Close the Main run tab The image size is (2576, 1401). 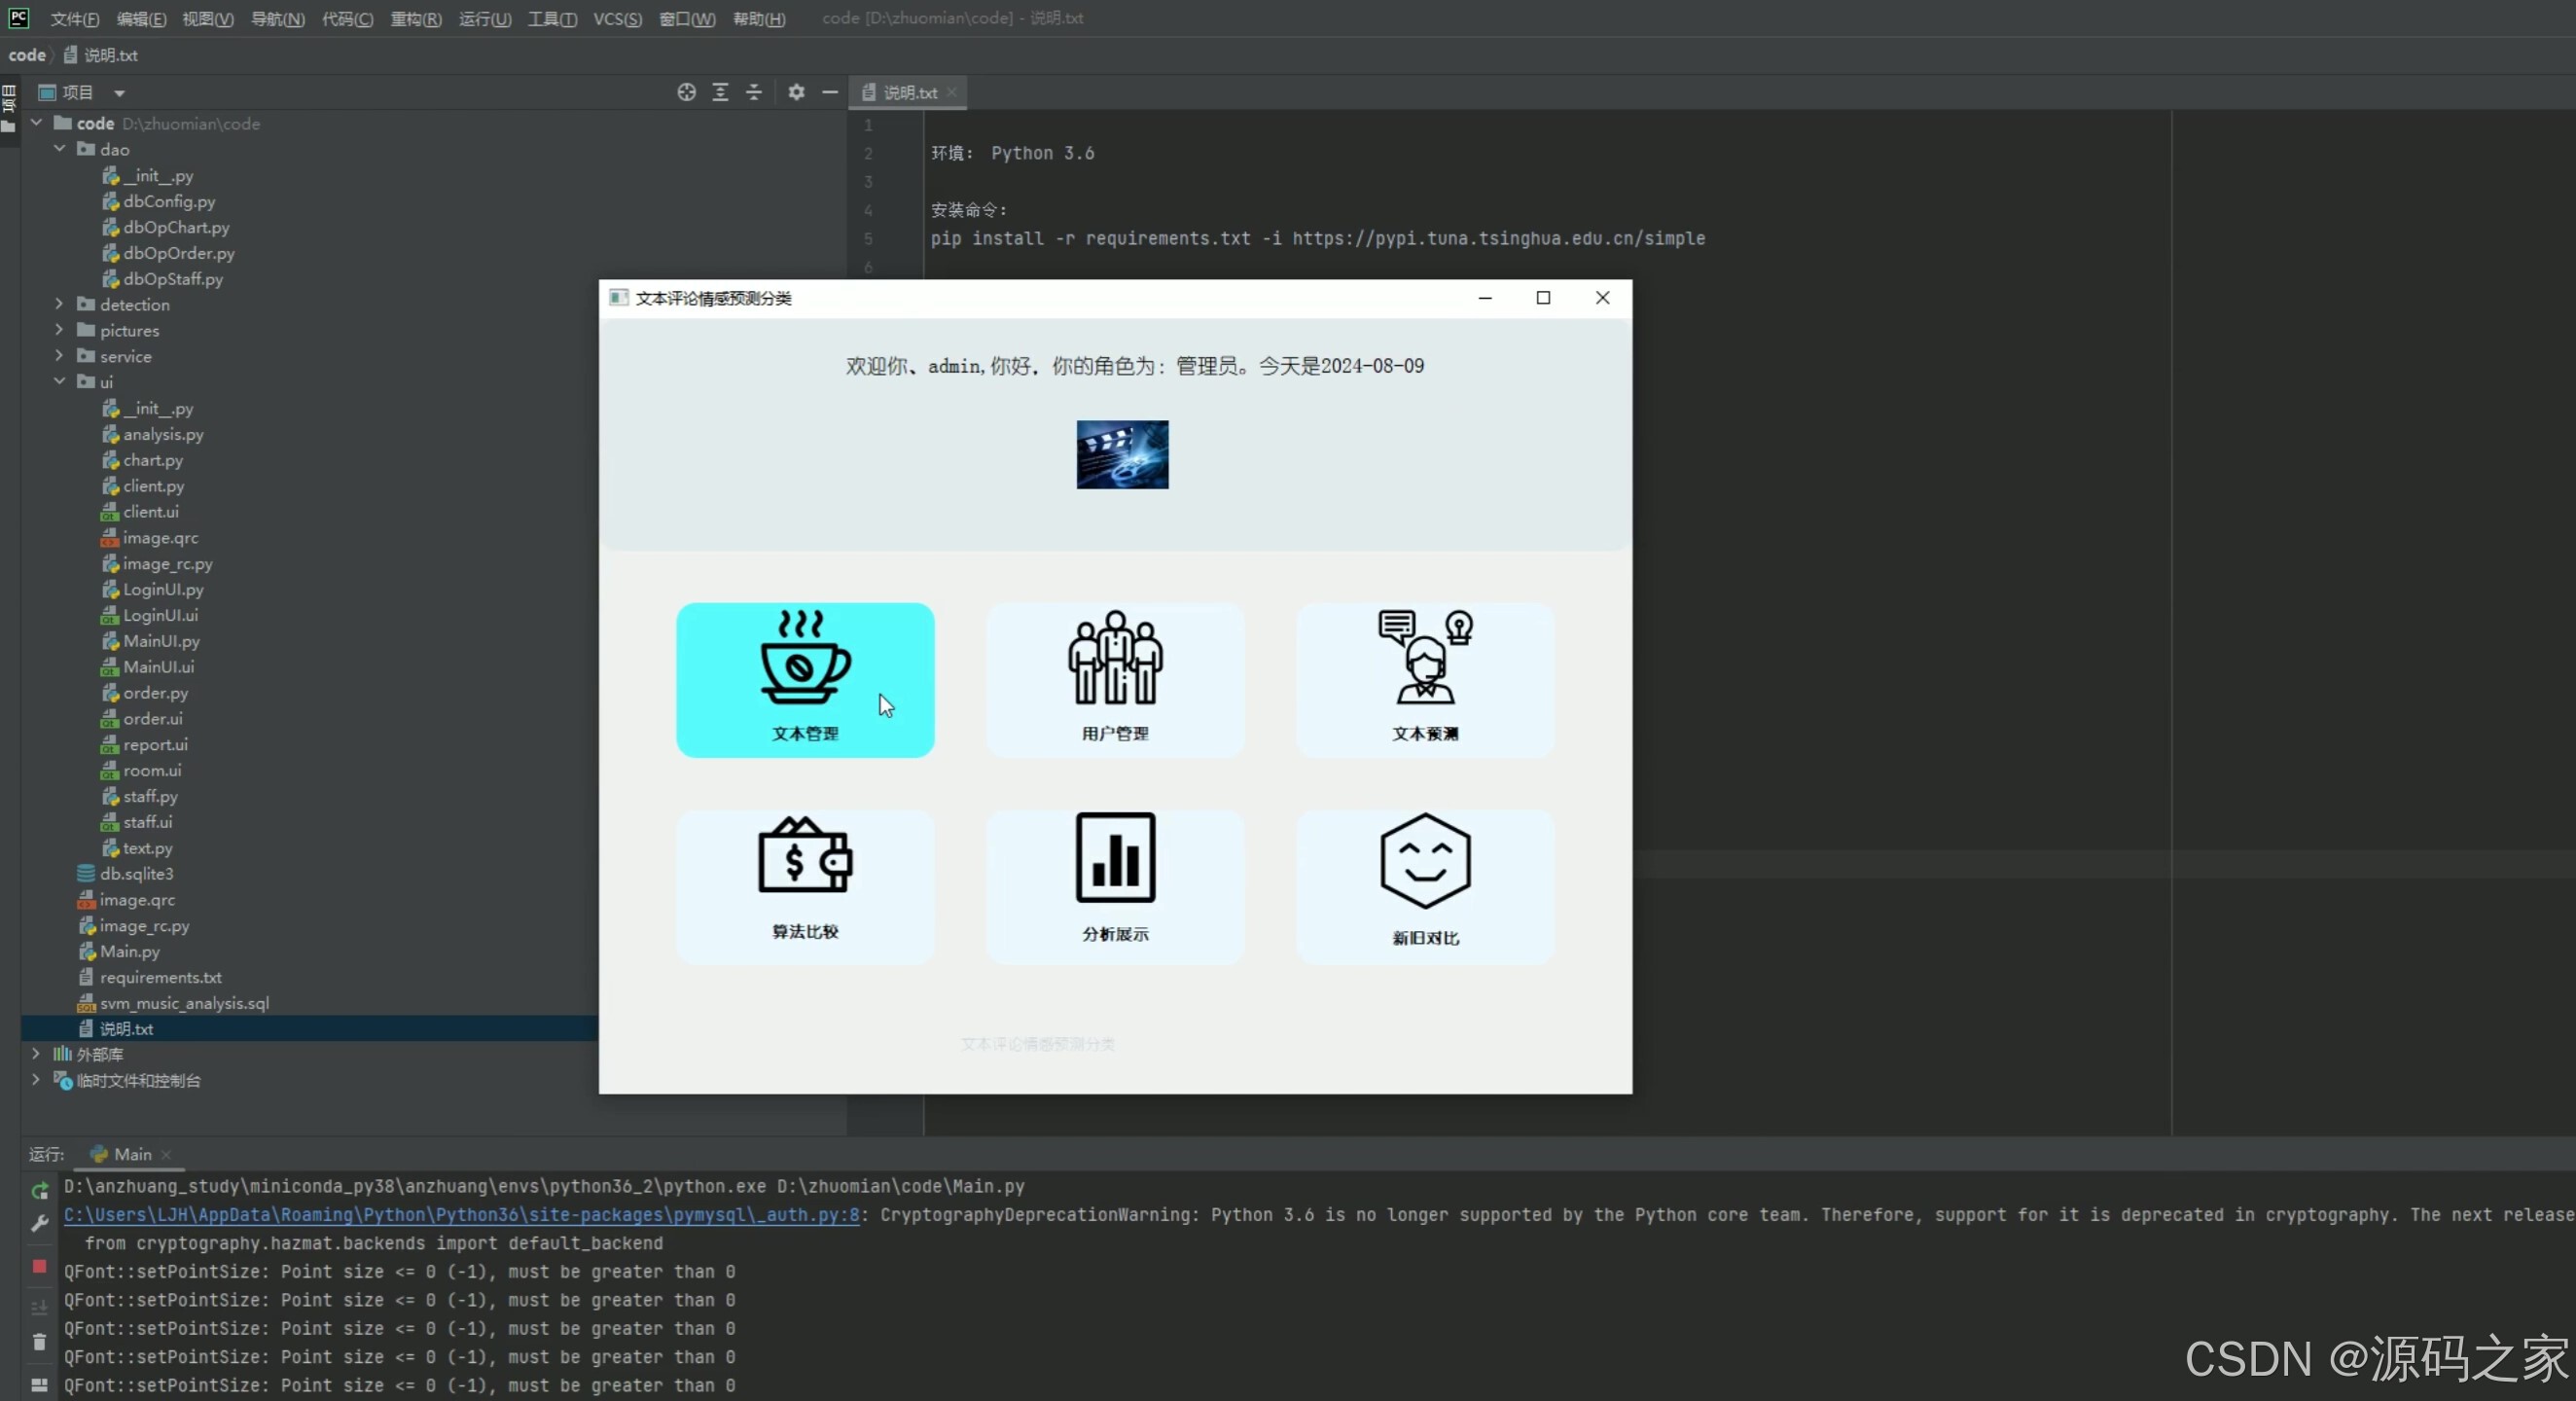click(166, 1154)
